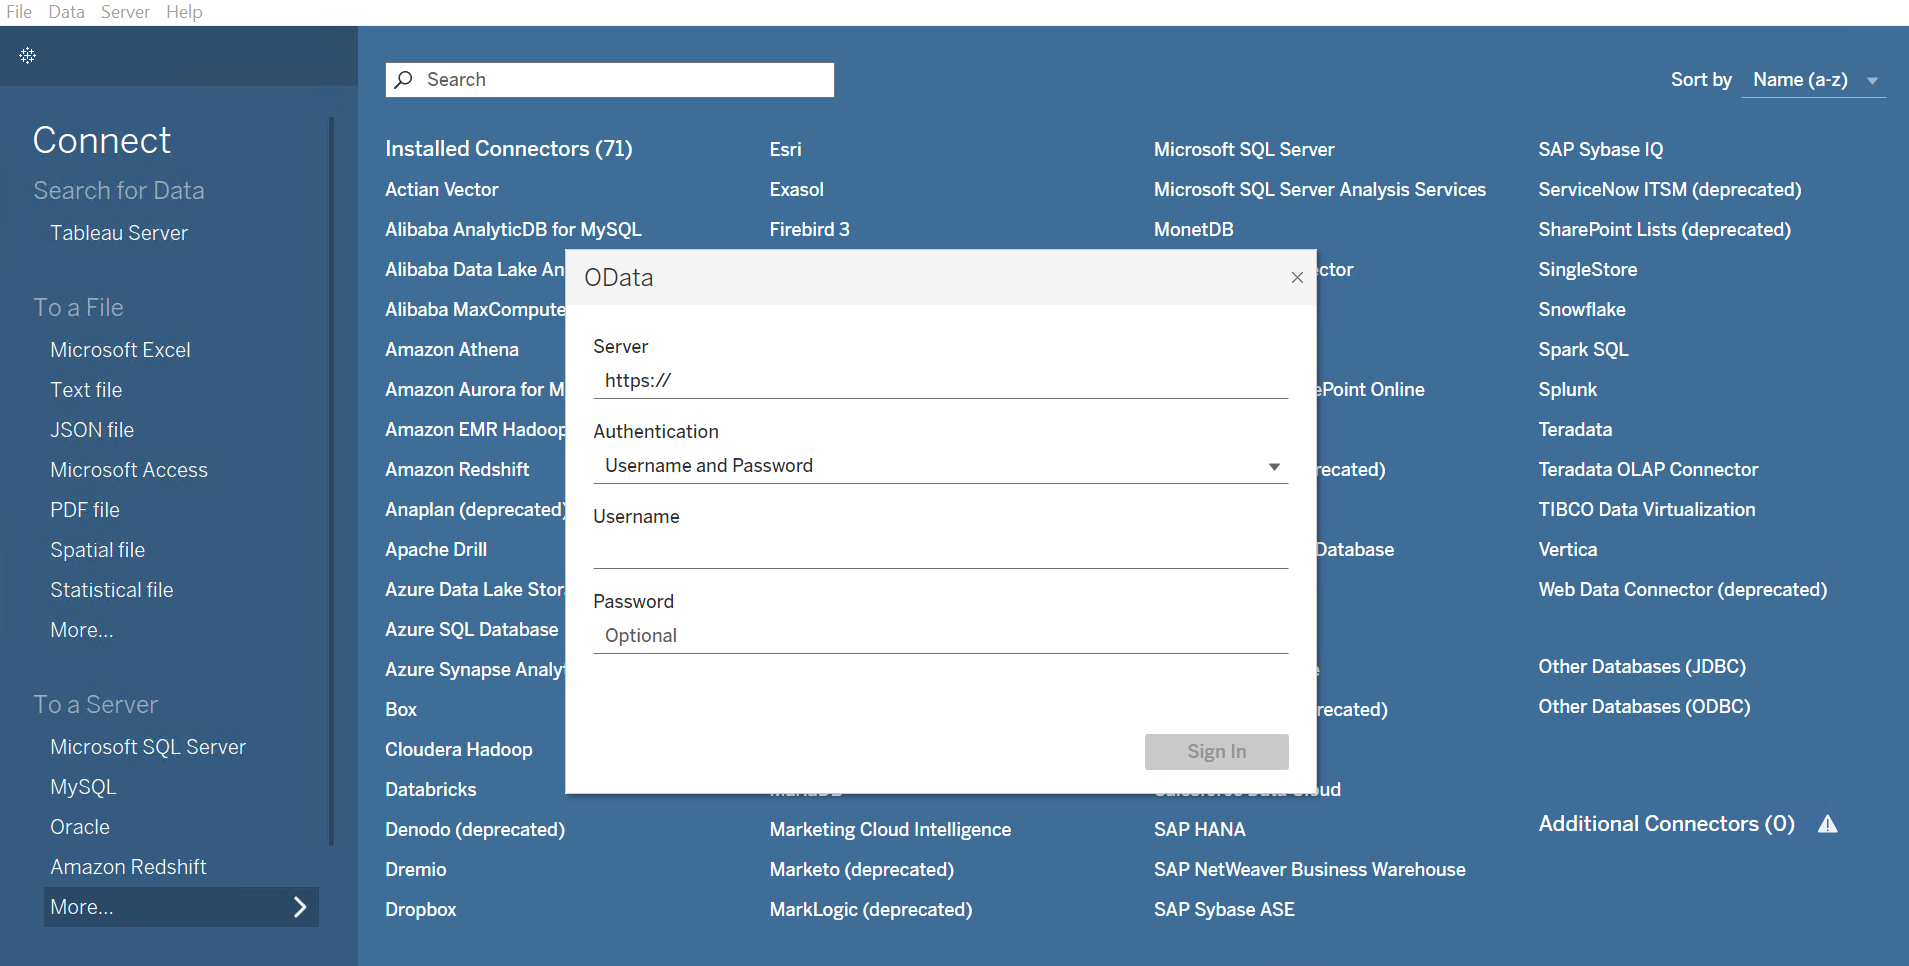Close the OData dialog with the X icon
The width and height of the screenshot is (1909, 966).
[x=1295, y=277]
